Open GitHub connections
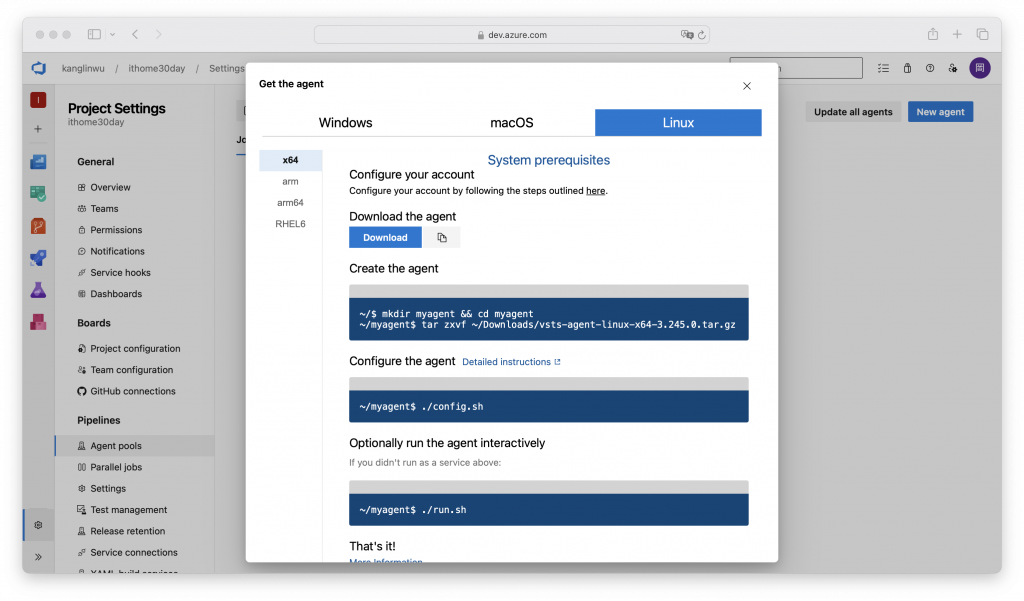The width and height of the screenshot is (1024, 601). 135,391
